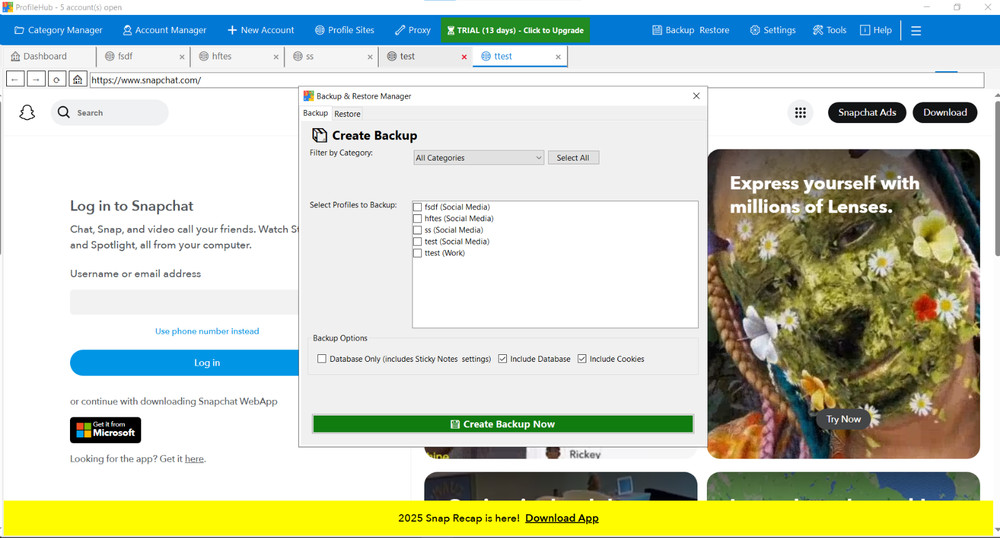
Task: Click the TRIAL upgrade button
Action: pyautogui.click(x=515, y=30)
